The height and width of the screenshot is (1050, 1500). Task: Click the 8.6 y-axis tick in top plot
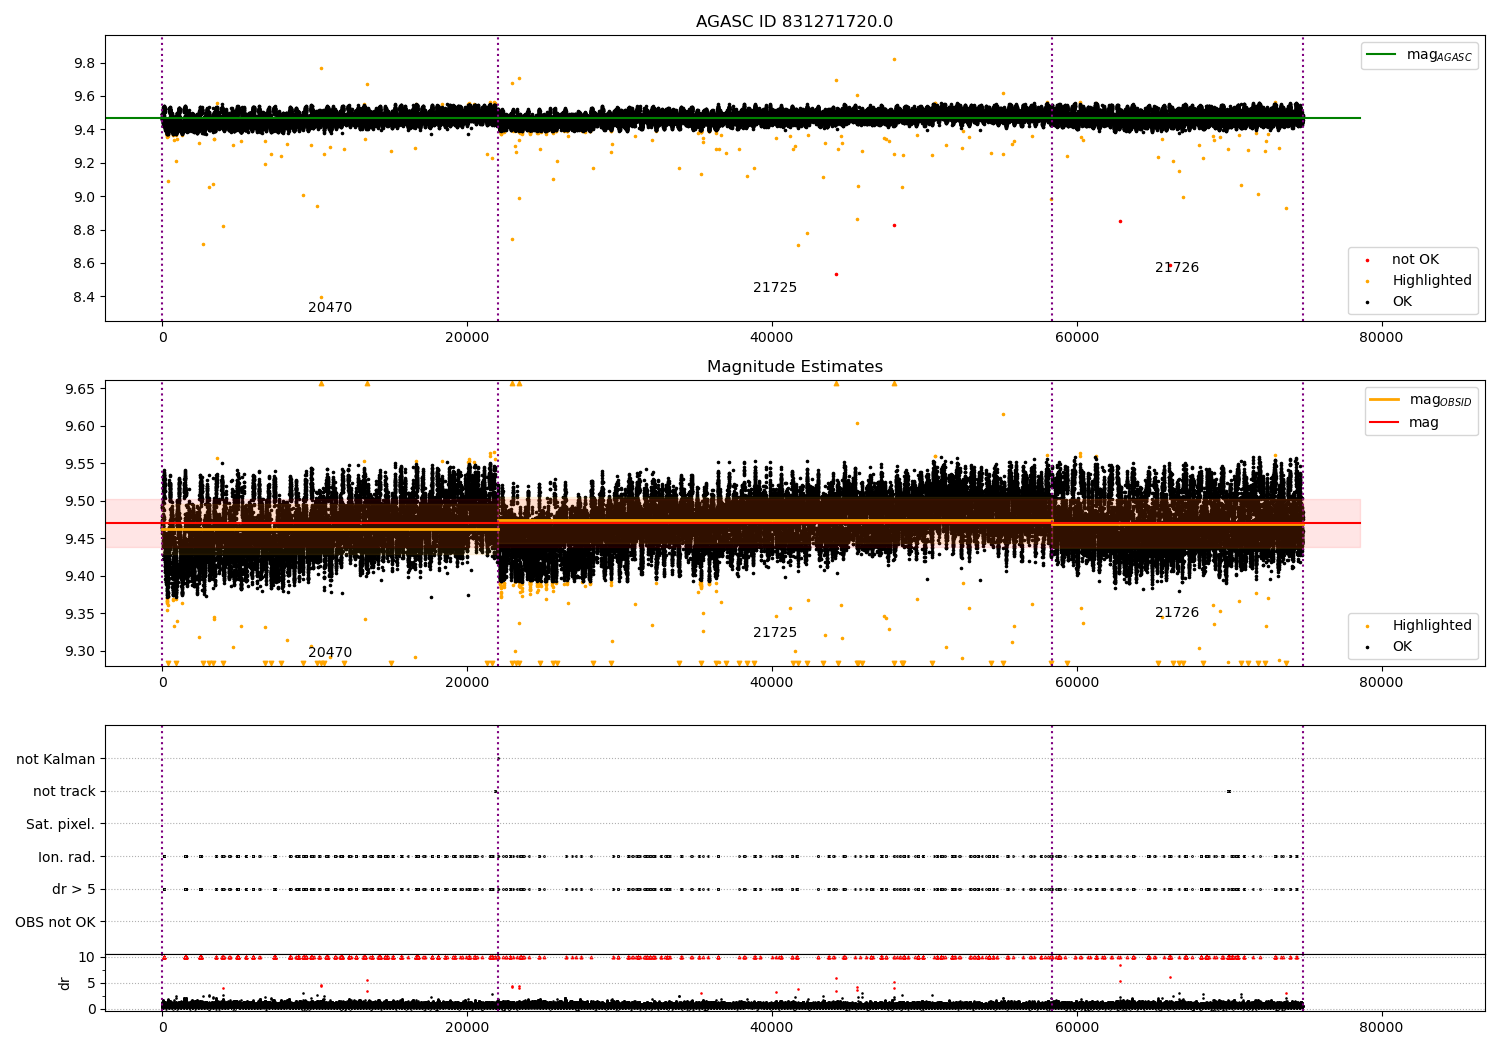click(84, 264)
